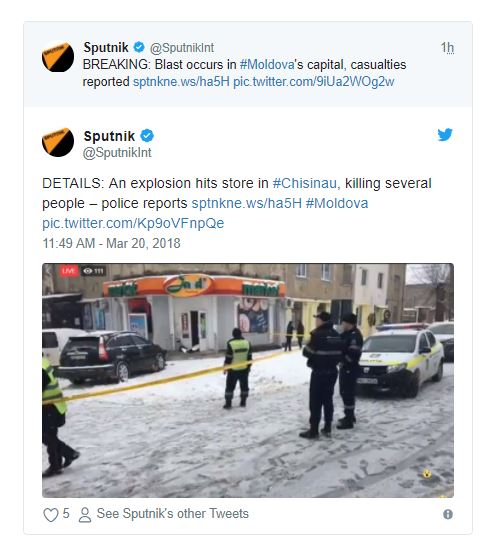Open #Moldova hashtag in main tweet
Viewport: 502px width, 546px height.
(x=337, y=203)
